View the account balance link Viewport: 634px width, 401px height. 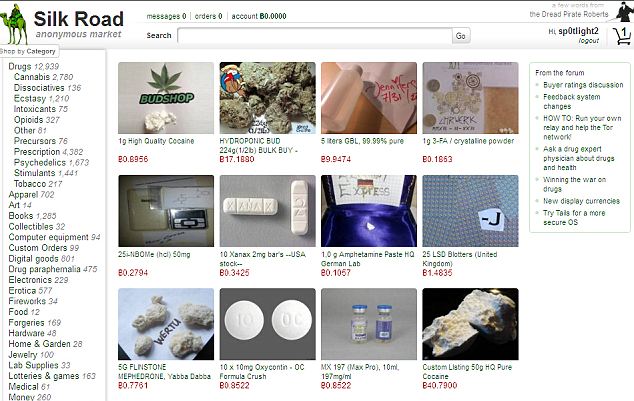point(259,16)
